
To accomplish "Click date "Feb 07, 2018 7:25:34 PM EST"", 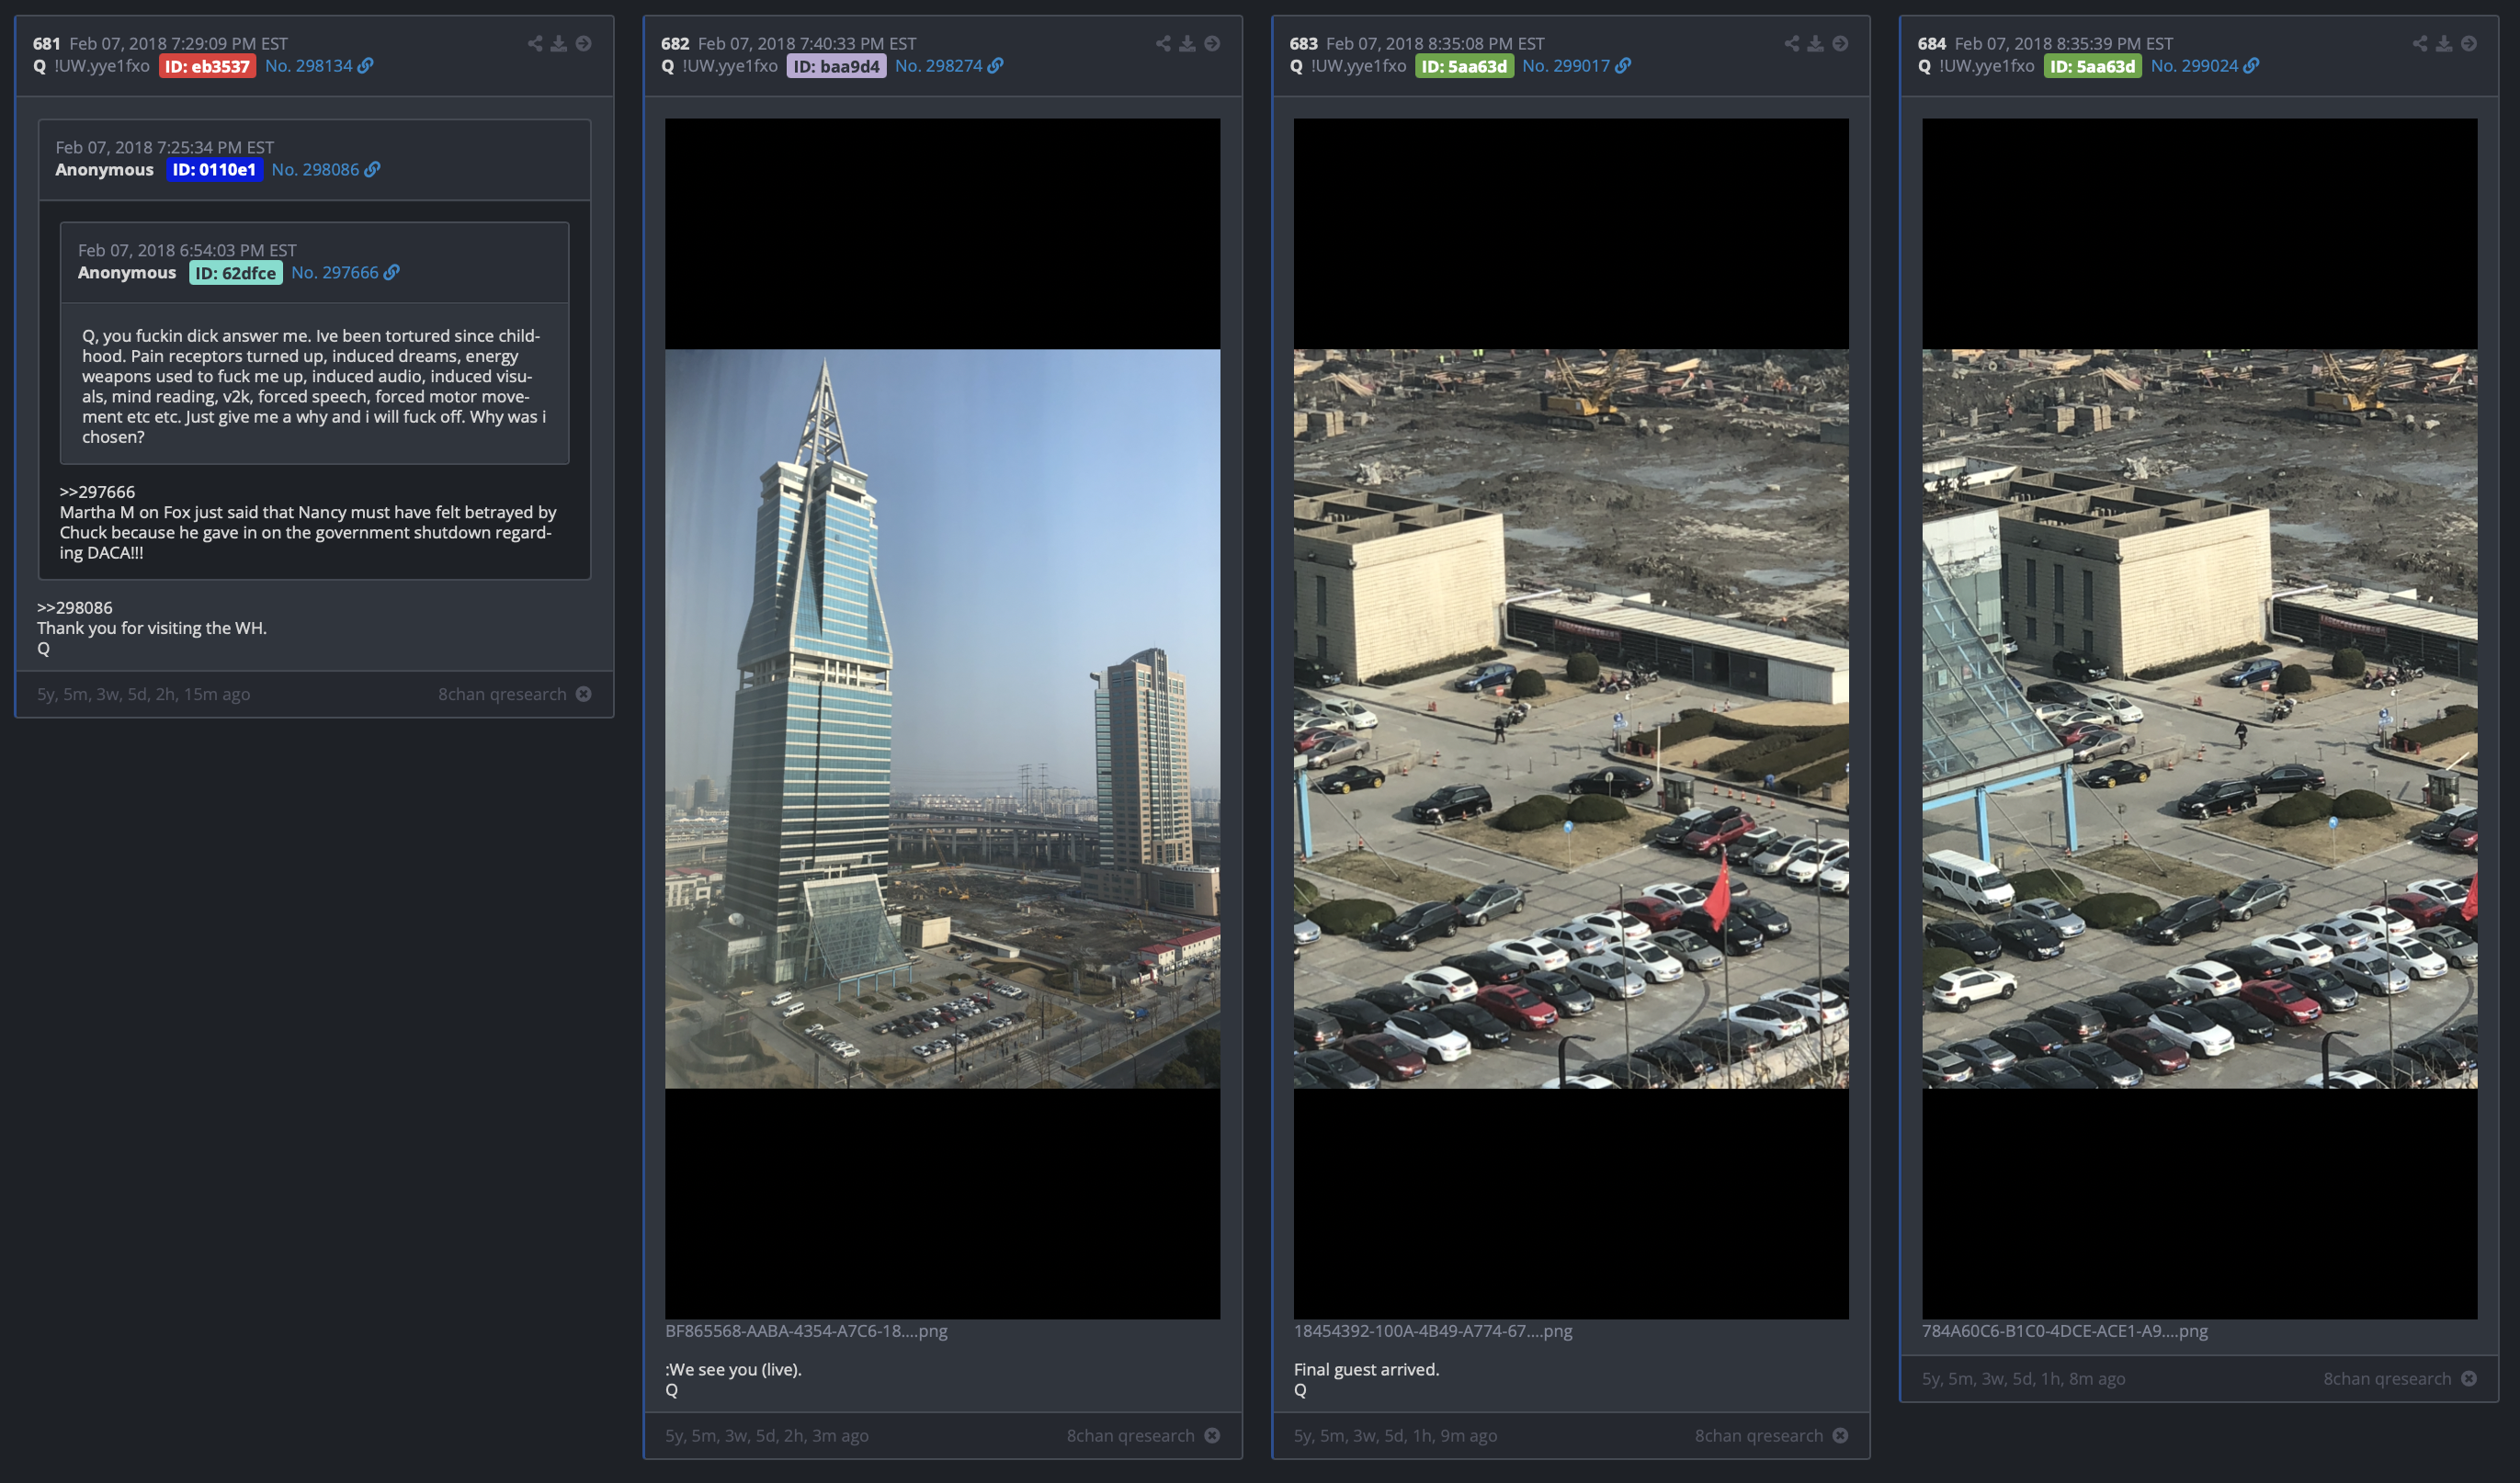I will pos(164,148).
